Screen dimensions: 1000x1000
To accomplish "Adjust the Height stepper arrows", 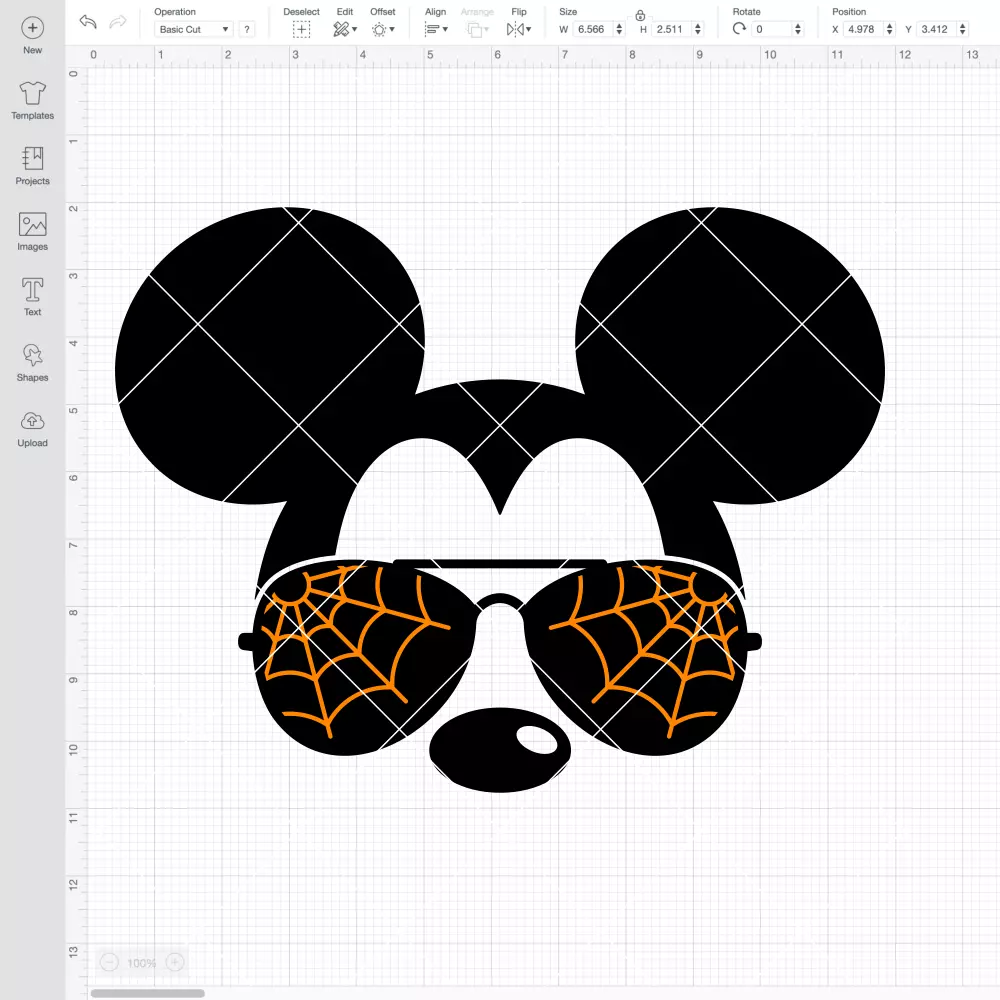I will (698, 29).
